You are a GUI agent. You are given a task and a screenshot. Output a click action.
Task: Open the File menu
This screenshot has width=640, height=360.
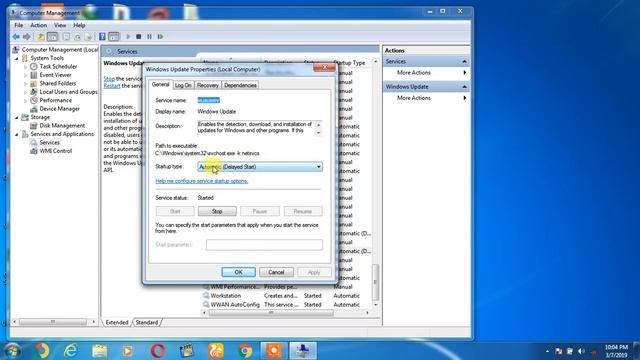pyautogui.click(x=19, y=25)
